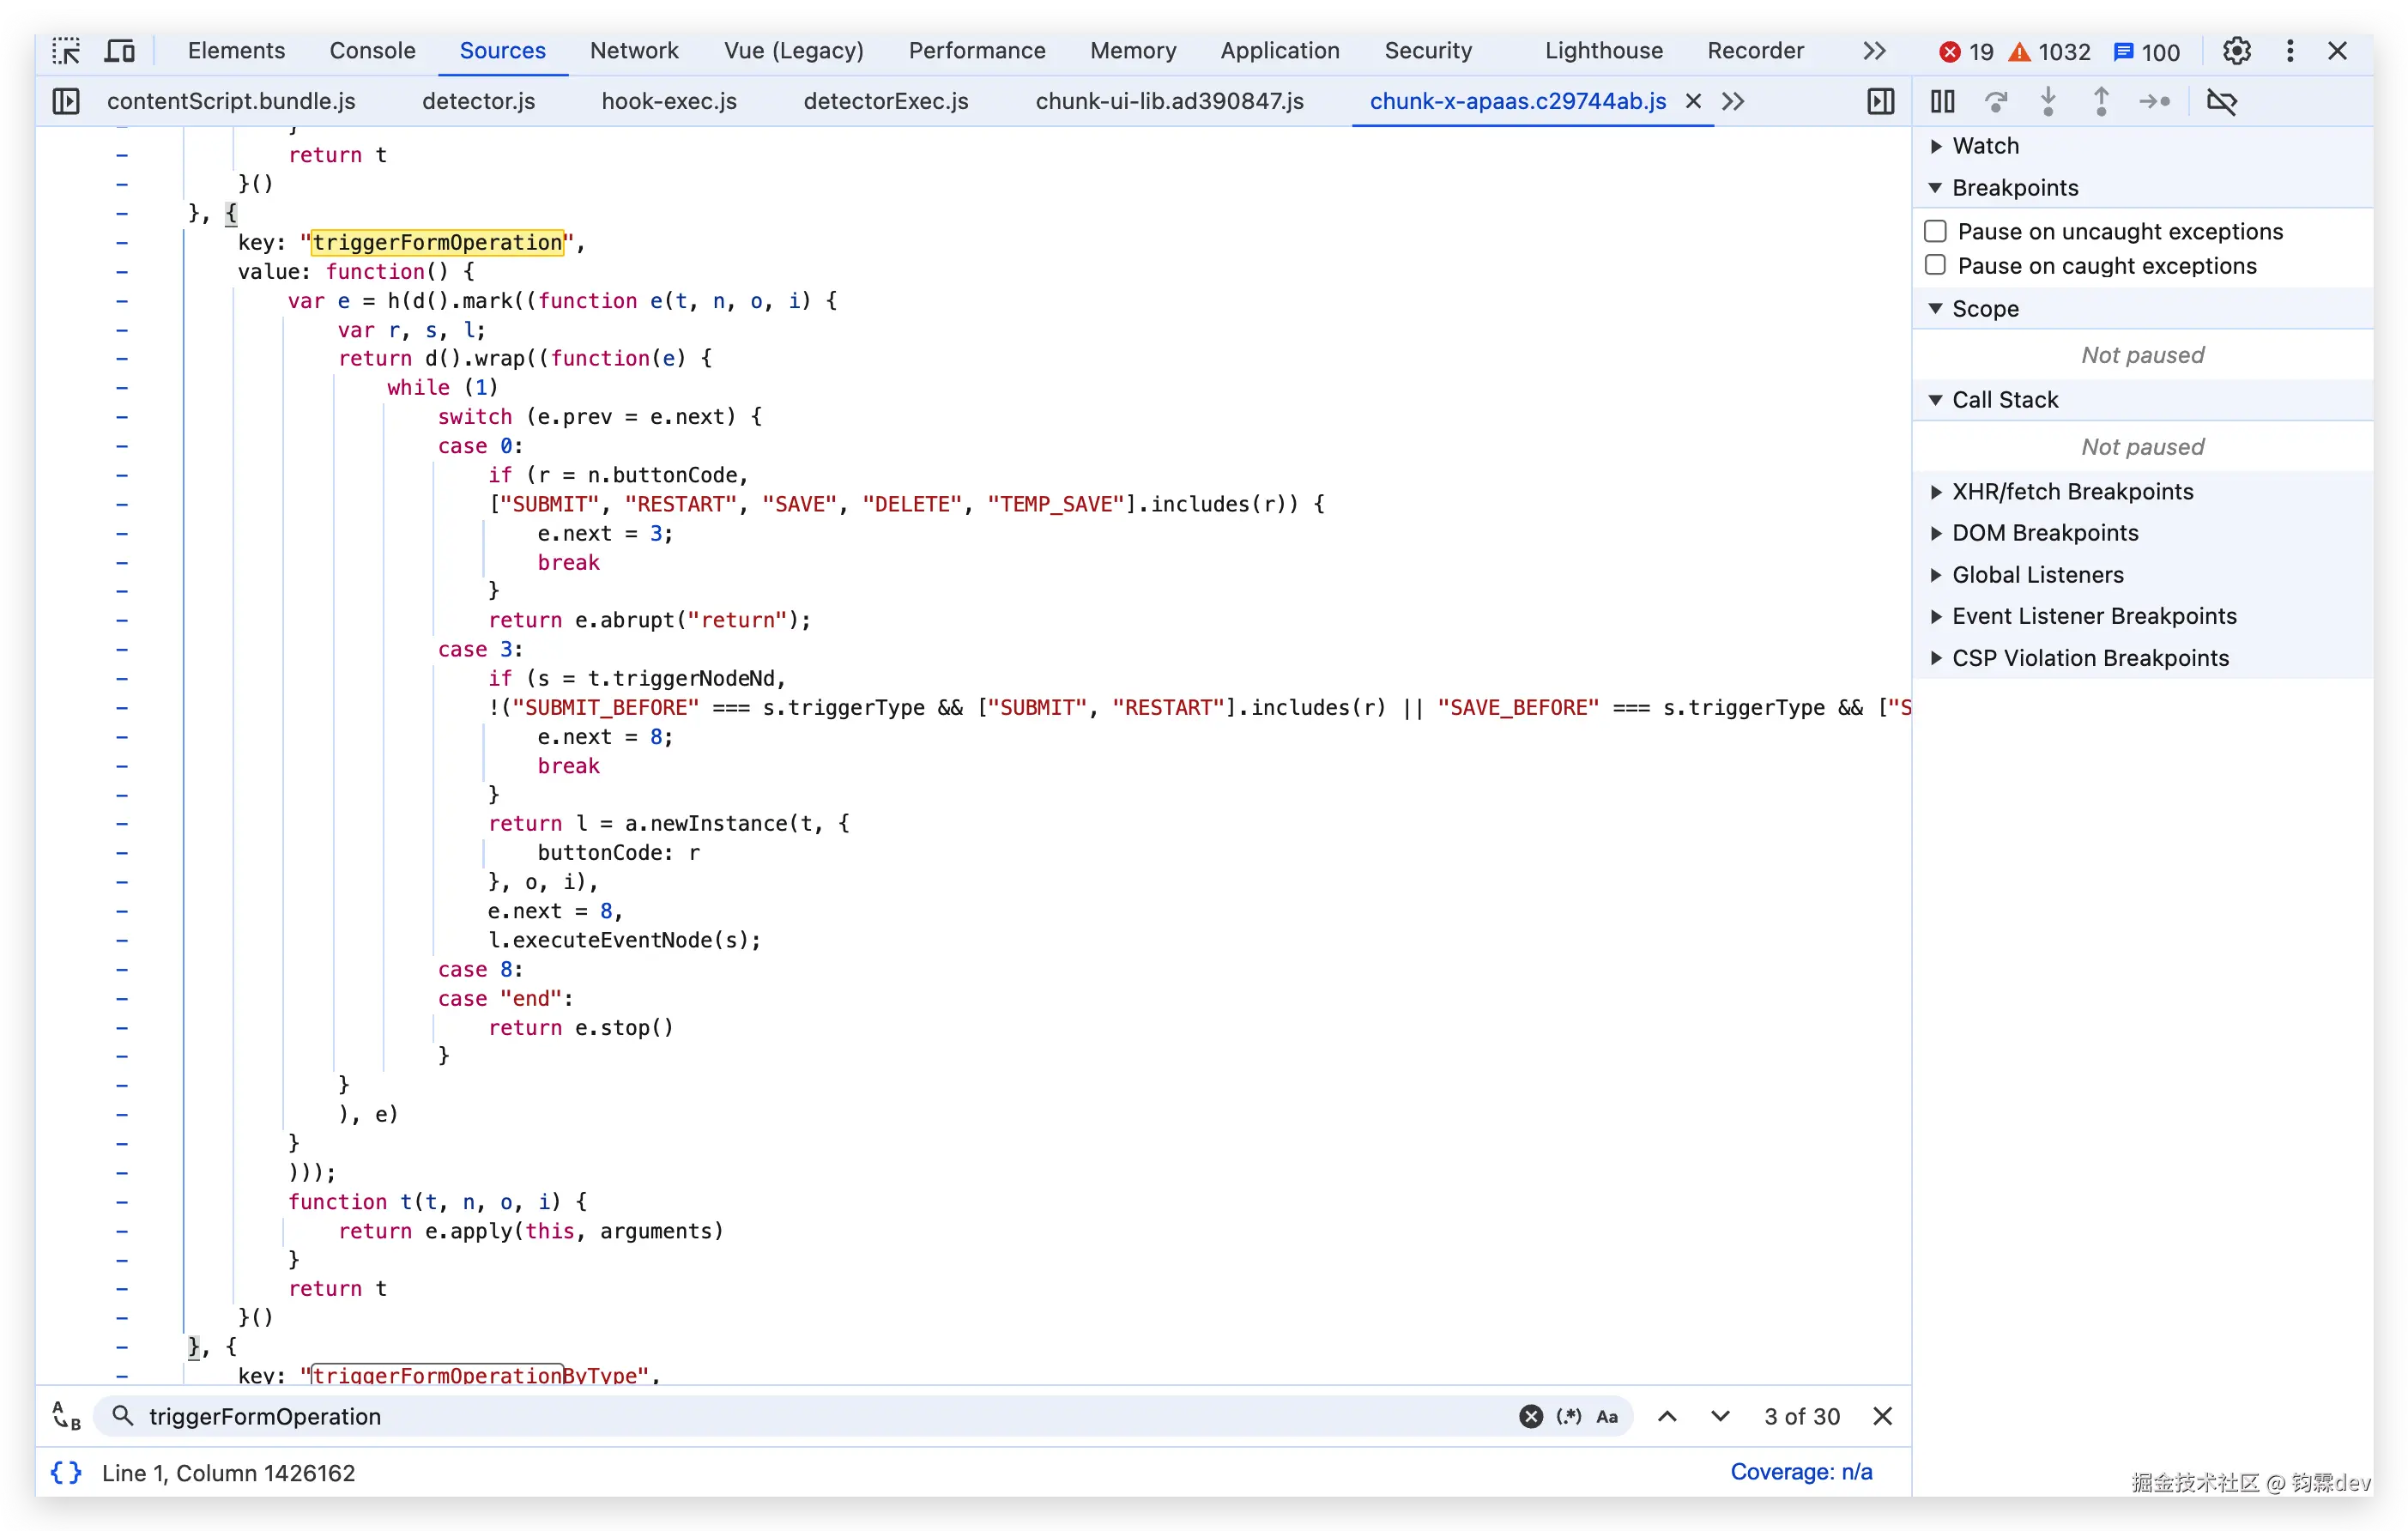This screenshot has width=2408, height=1531.
Task: Collapse the debugger sidebar icon
Action: tap(1880, 101)
